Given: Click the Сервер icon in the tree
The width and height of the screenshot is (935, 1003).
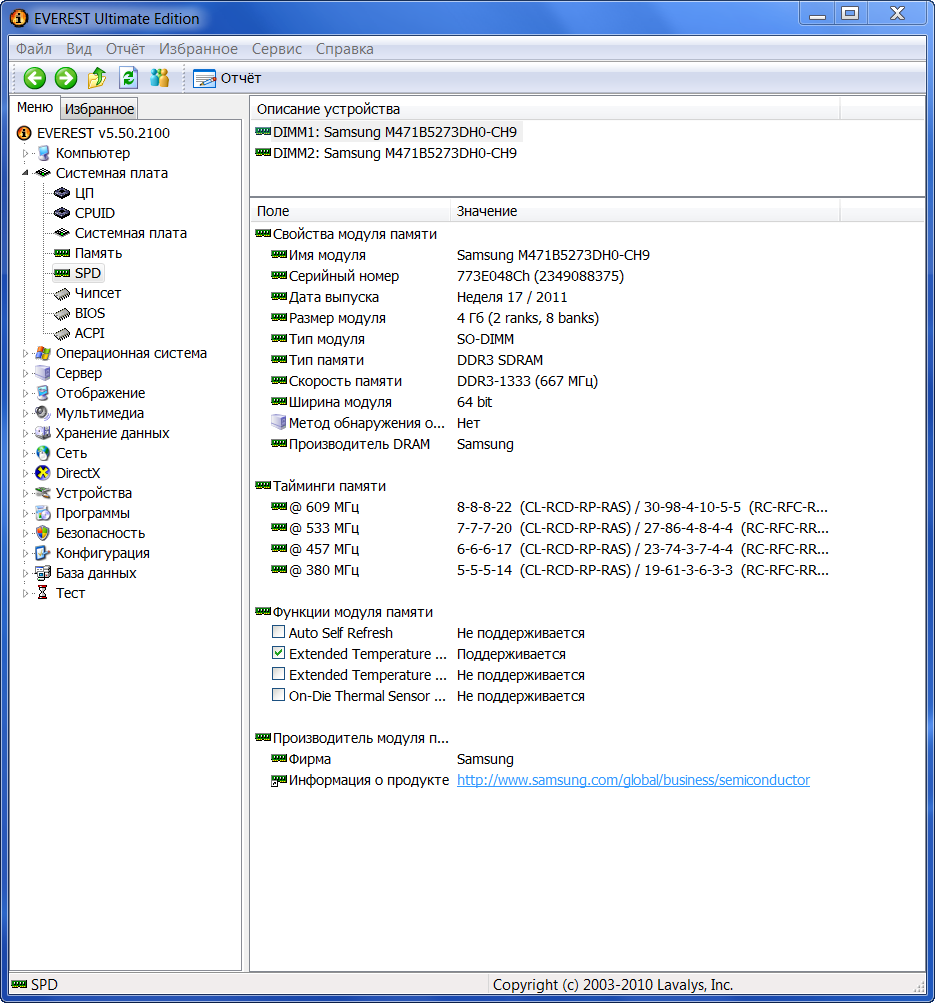Looking at the screenshot, I should (43, 373).
